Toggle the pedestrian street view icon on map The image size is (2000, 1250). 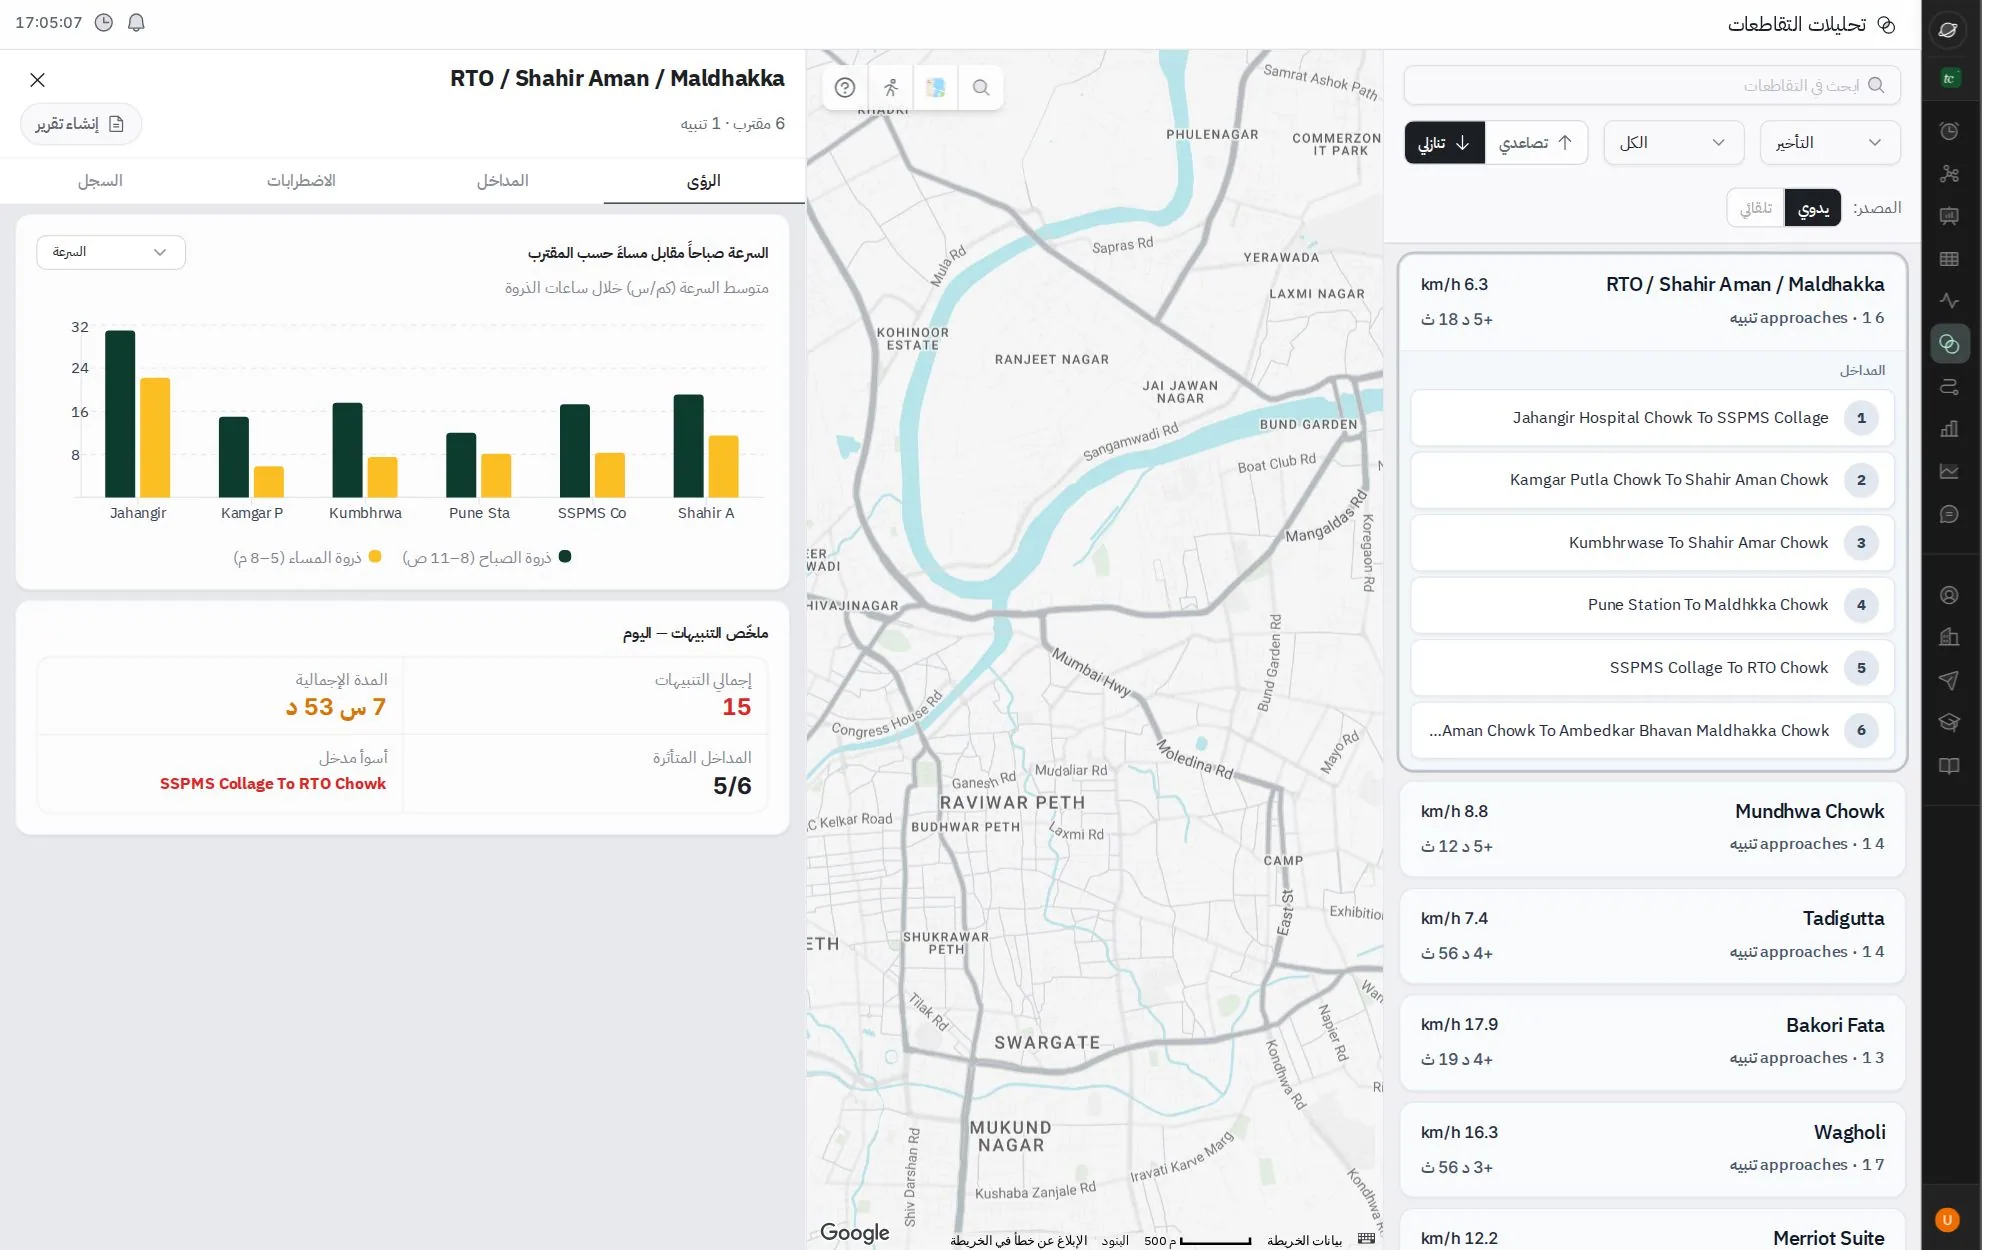891,88
